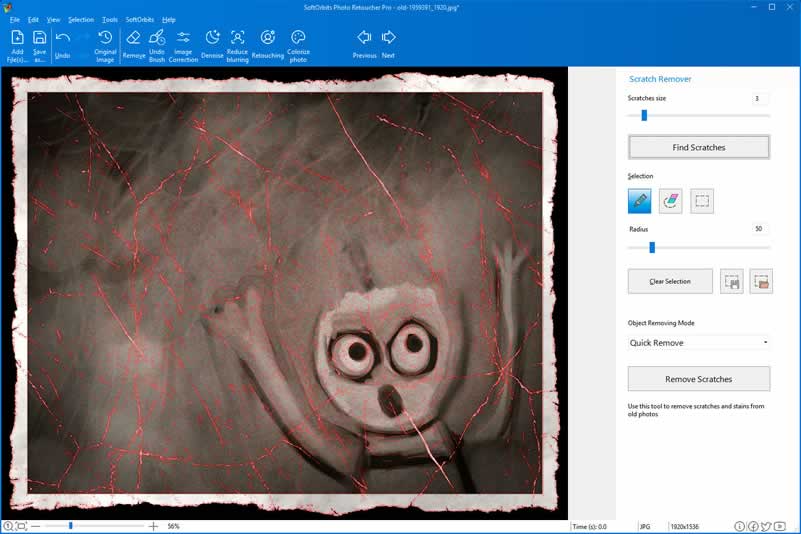Click the 'Scratch Remover' panel title

(x=660, y=79)
